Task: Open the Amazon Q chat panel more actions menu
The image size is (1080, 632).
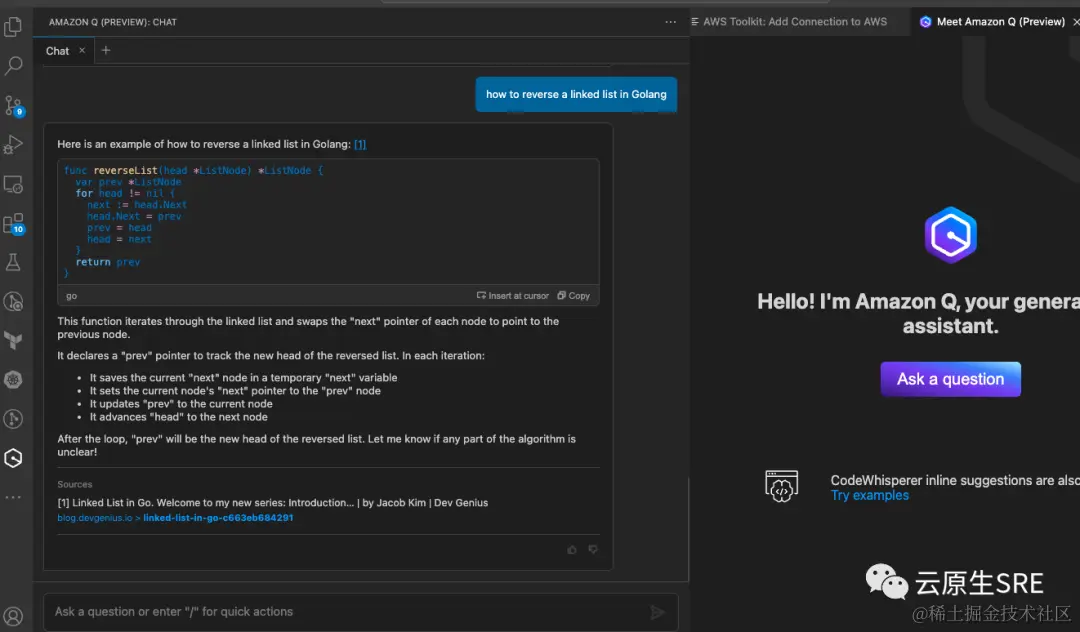Action: pos(670,22)
